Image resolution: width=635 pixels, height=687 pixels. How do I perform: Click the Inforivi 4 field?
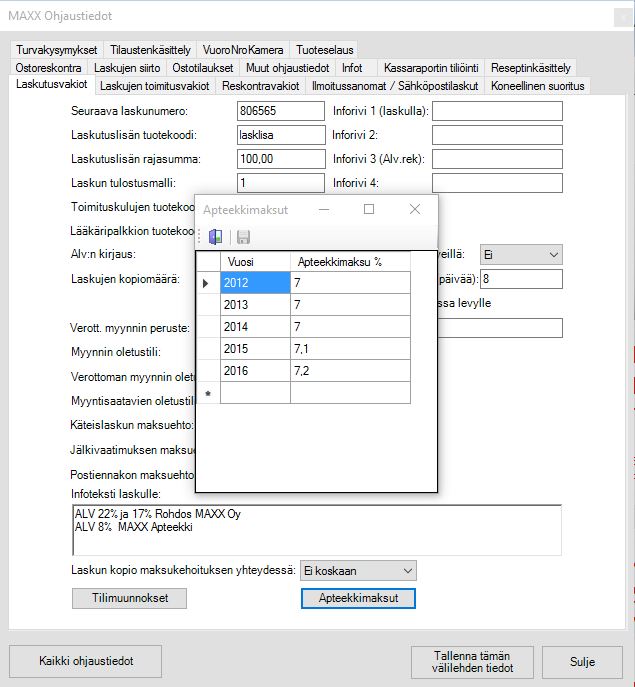497,183
